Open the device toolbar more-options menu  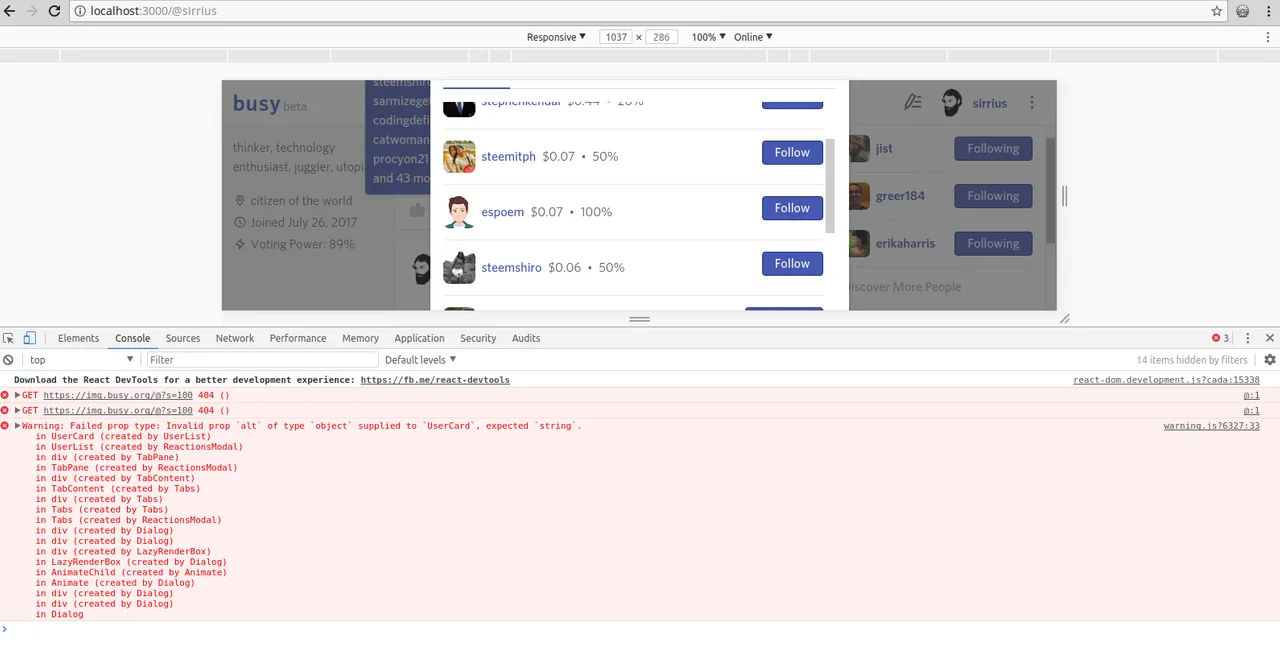coord(1267,37)
